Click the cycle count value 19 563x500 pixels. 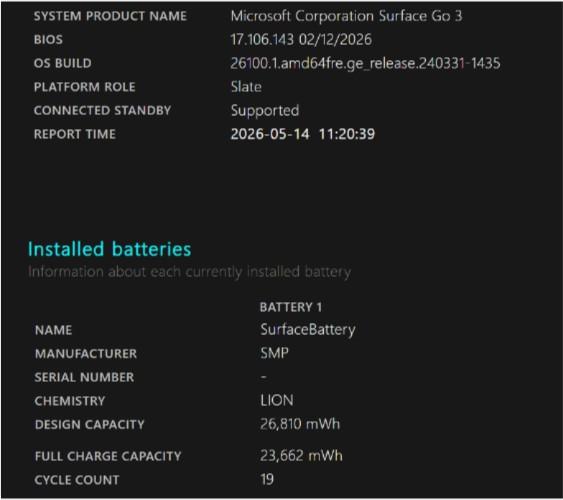coord(267,480)
